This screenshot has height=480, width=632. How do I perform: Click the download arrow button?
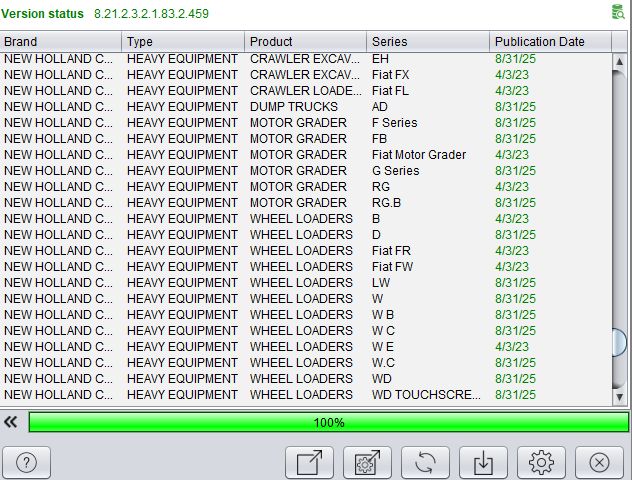click(483, 462)
